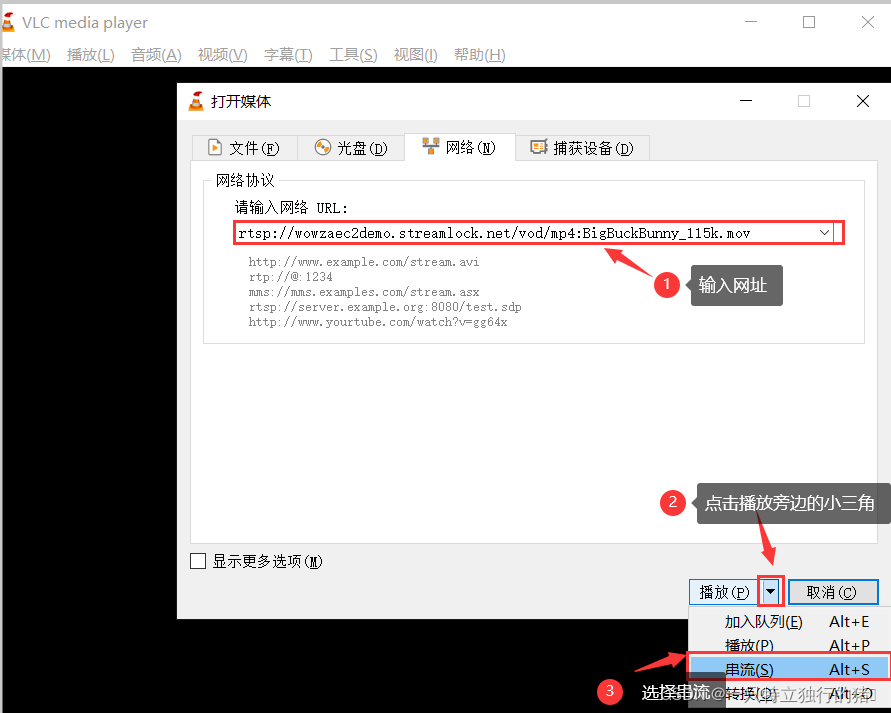
Task: Switch to the 捕获设备(D) tab
Action: [582, 148]
